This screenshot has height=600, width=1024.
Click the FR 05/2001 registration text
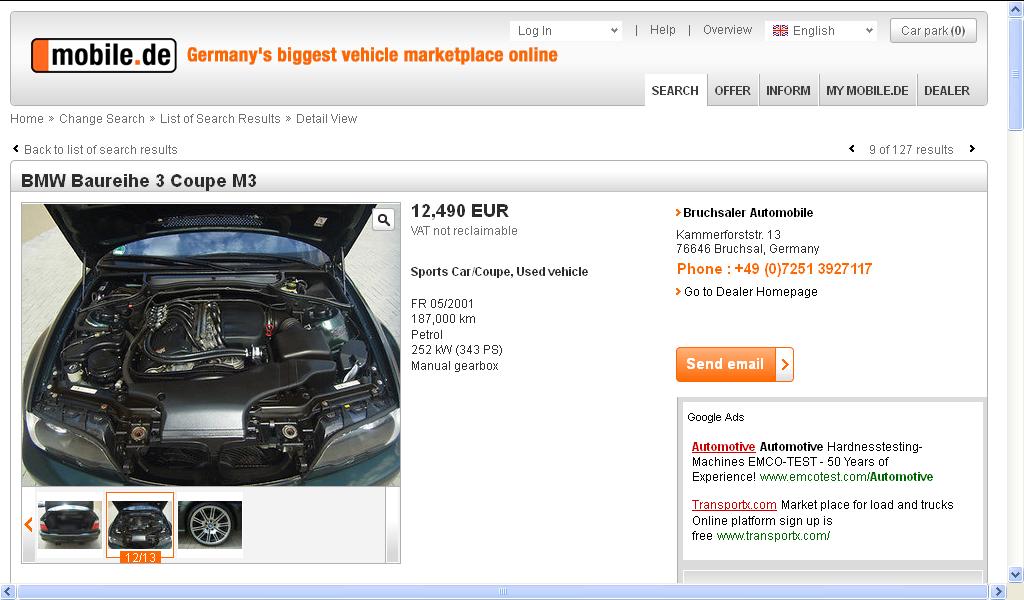click(x=442, y=304)
